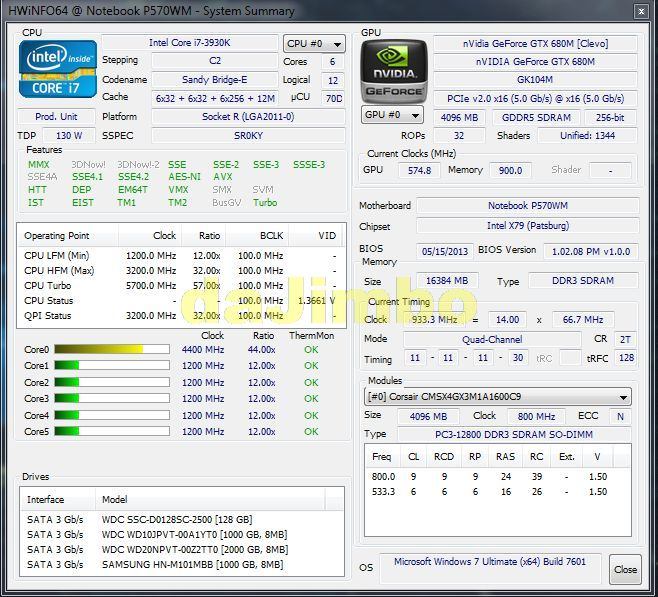
Task: Click the Core0 usage bar
Action: [112, 349]
